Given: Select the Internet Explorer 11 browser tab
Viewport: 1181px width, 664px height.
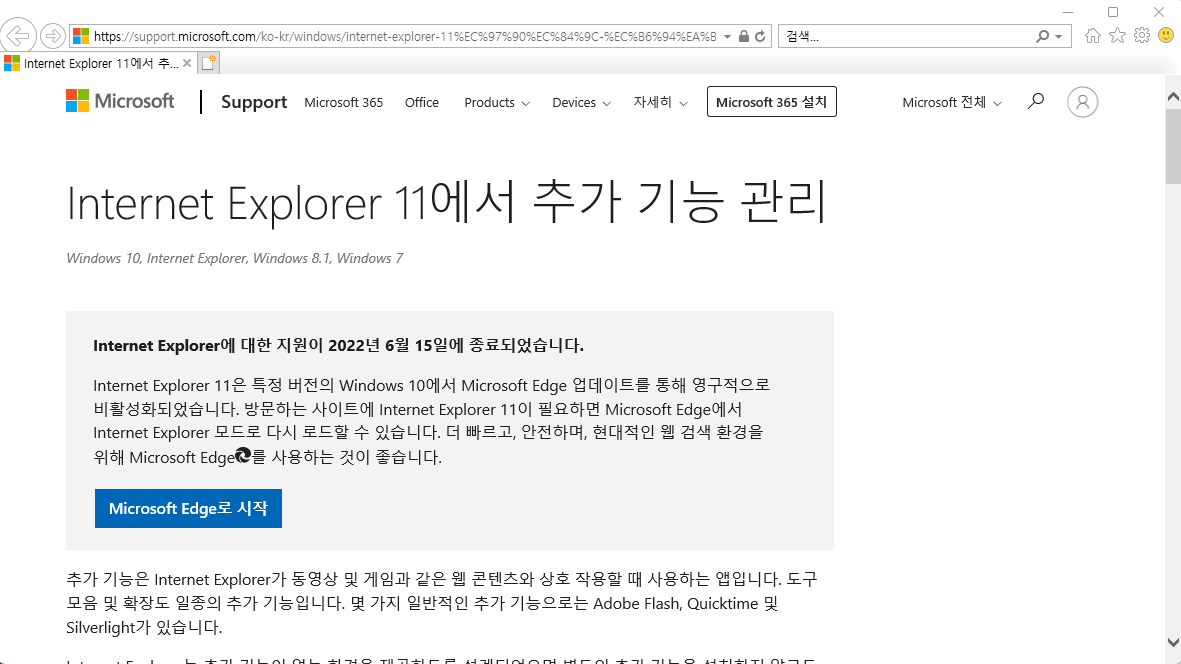Looking at the screenshot, I should (99, 63).
